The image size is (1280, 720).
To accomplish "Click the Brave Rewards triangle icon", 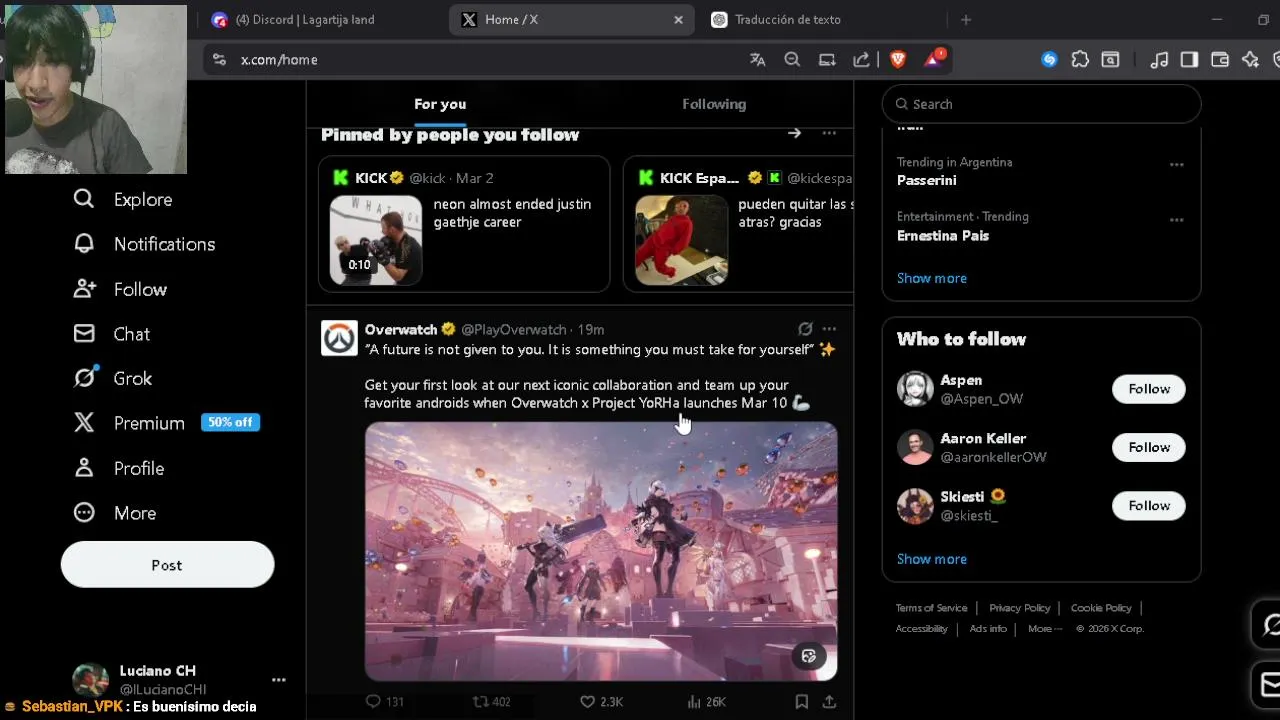I will pyautogui.click(x=933, y=60).
